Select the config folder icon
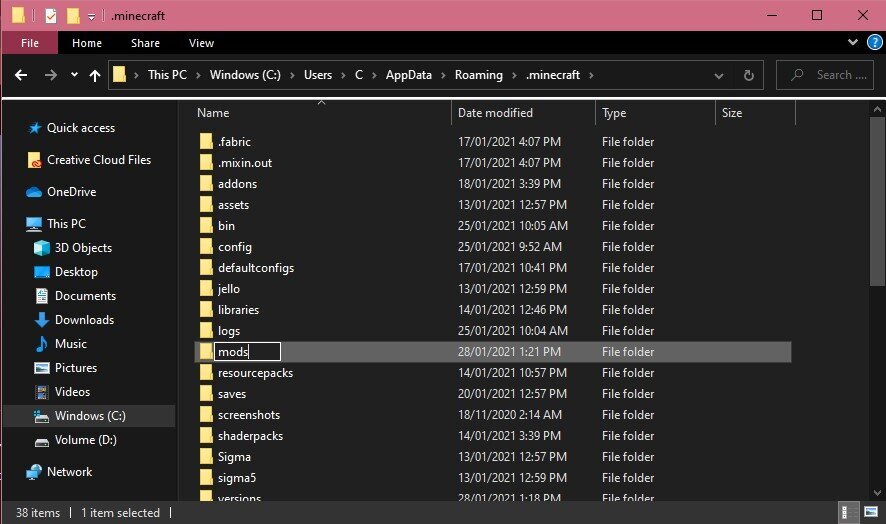886x524 pixels. (x=206, y=246)
